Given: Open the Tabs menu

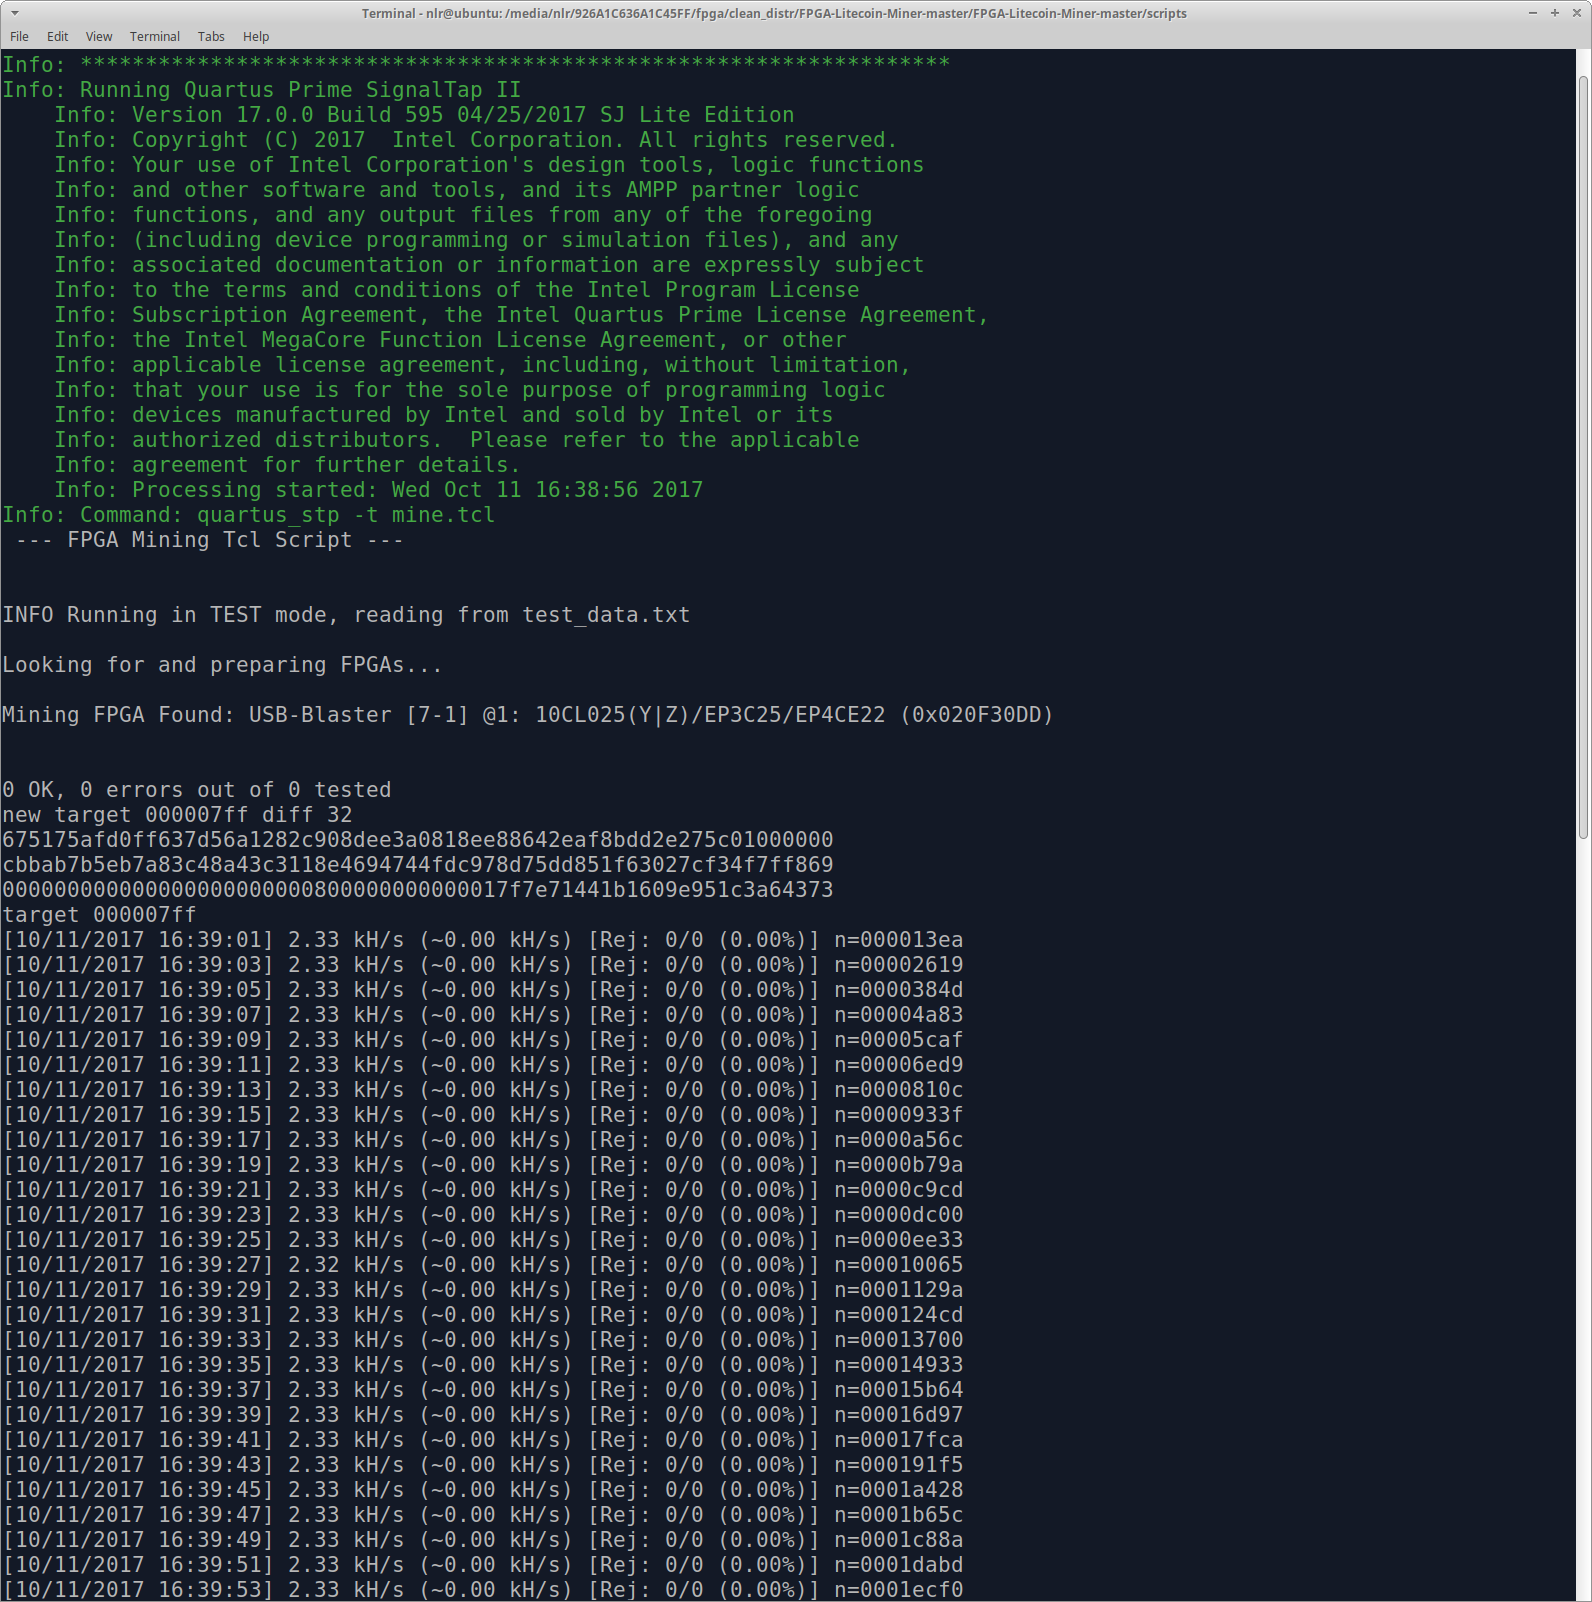Looking at the screenshot, I should [211, 36].
